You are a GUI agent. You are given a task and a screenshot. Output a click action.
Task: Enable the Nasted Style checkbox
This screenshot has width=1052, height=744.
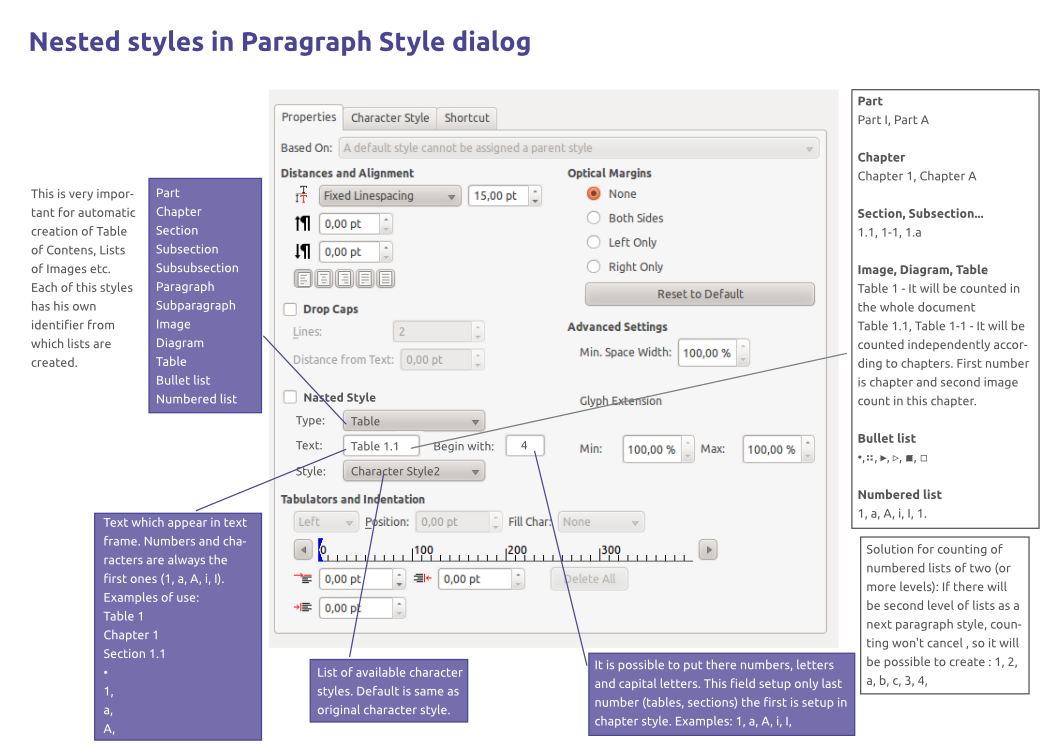(291, 397)
